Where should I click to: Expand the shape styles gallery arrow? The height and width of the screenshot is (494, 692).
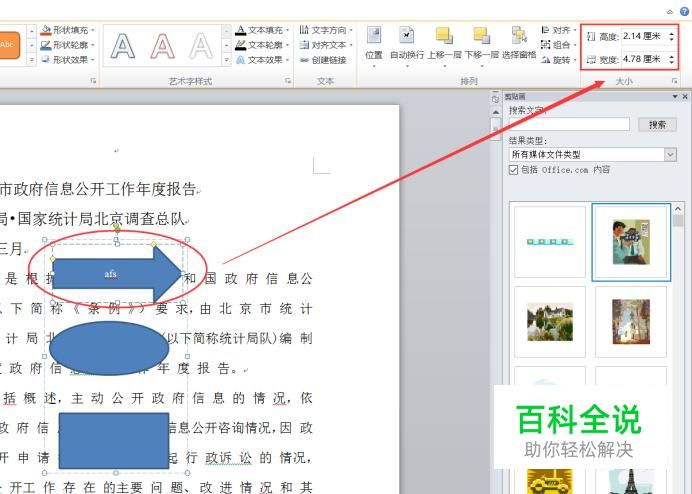(x=31, y=60)
